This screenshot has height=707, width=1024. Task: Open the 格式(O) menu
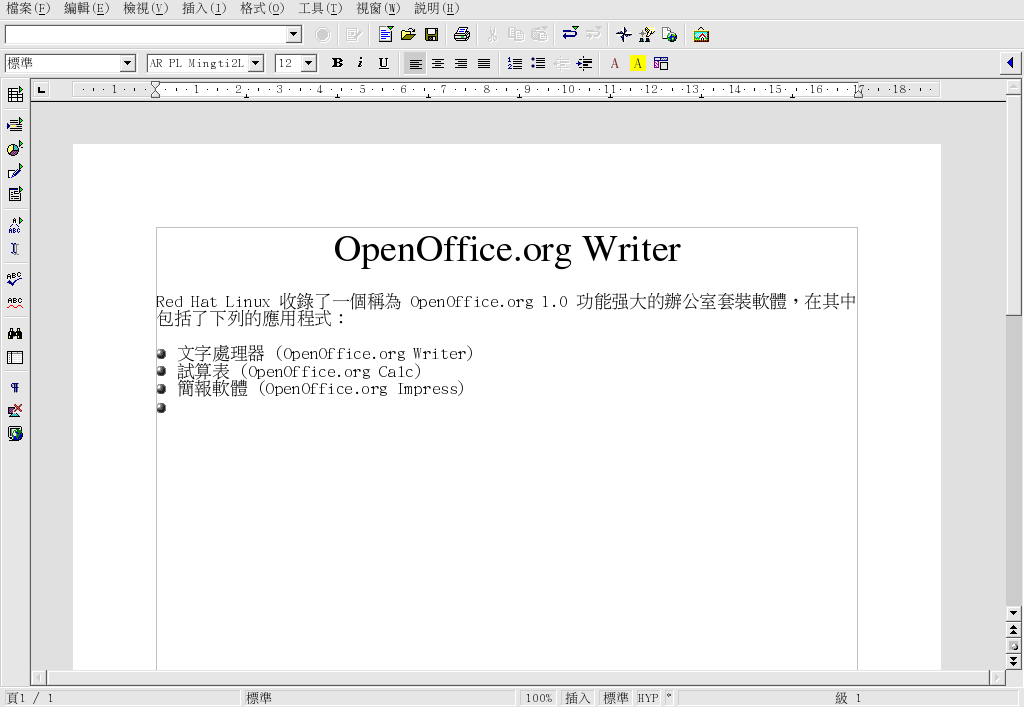pyautogui.click(x=262, y=8)
